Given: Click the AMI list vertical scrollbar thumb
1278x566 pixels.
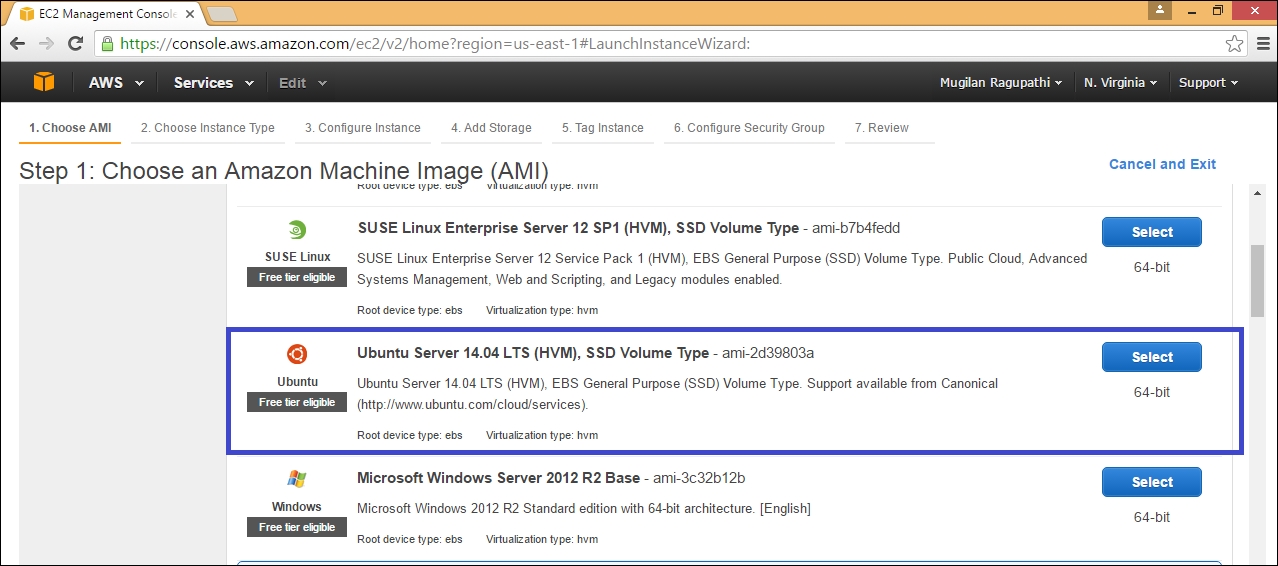Looking at the screenshot, I should [x=1258, y=280].
